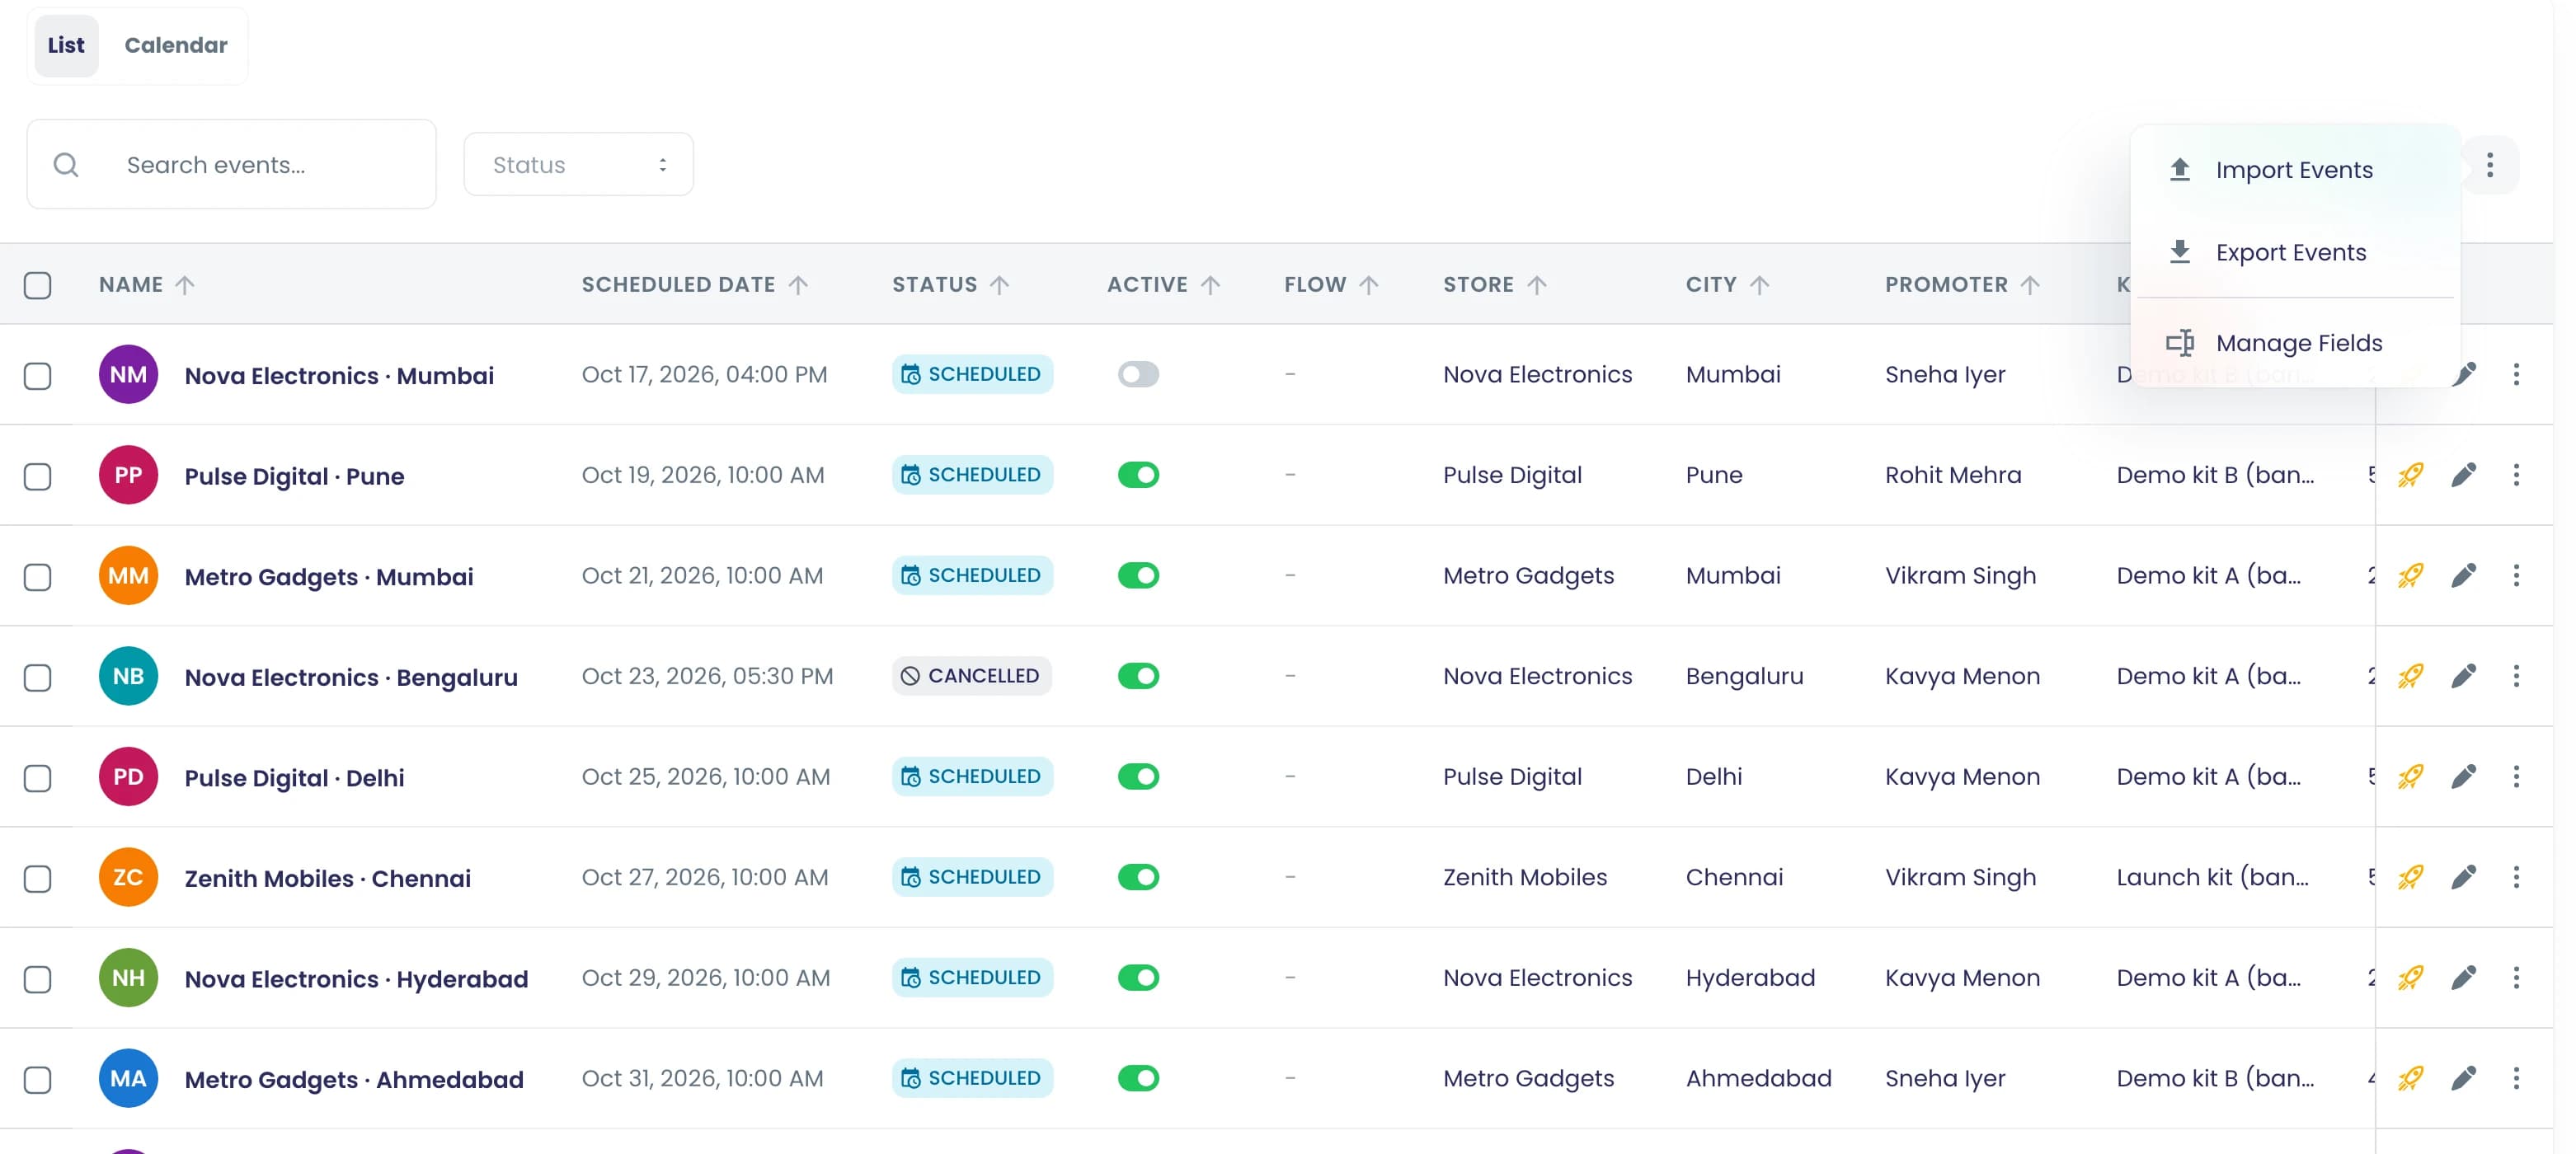The width and height of the screenshot is (2576, 1154).
Task: Select Manage Fields in the menu
Action: click(2294, 343)
